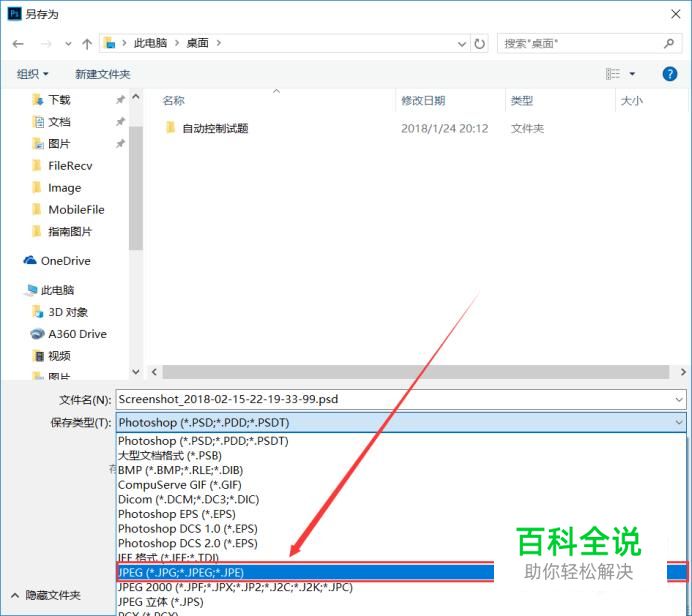Click horizontal scrollbar left arrow
Image resolution: width=692 pixels, height=616 pixels.
point(154,372)
